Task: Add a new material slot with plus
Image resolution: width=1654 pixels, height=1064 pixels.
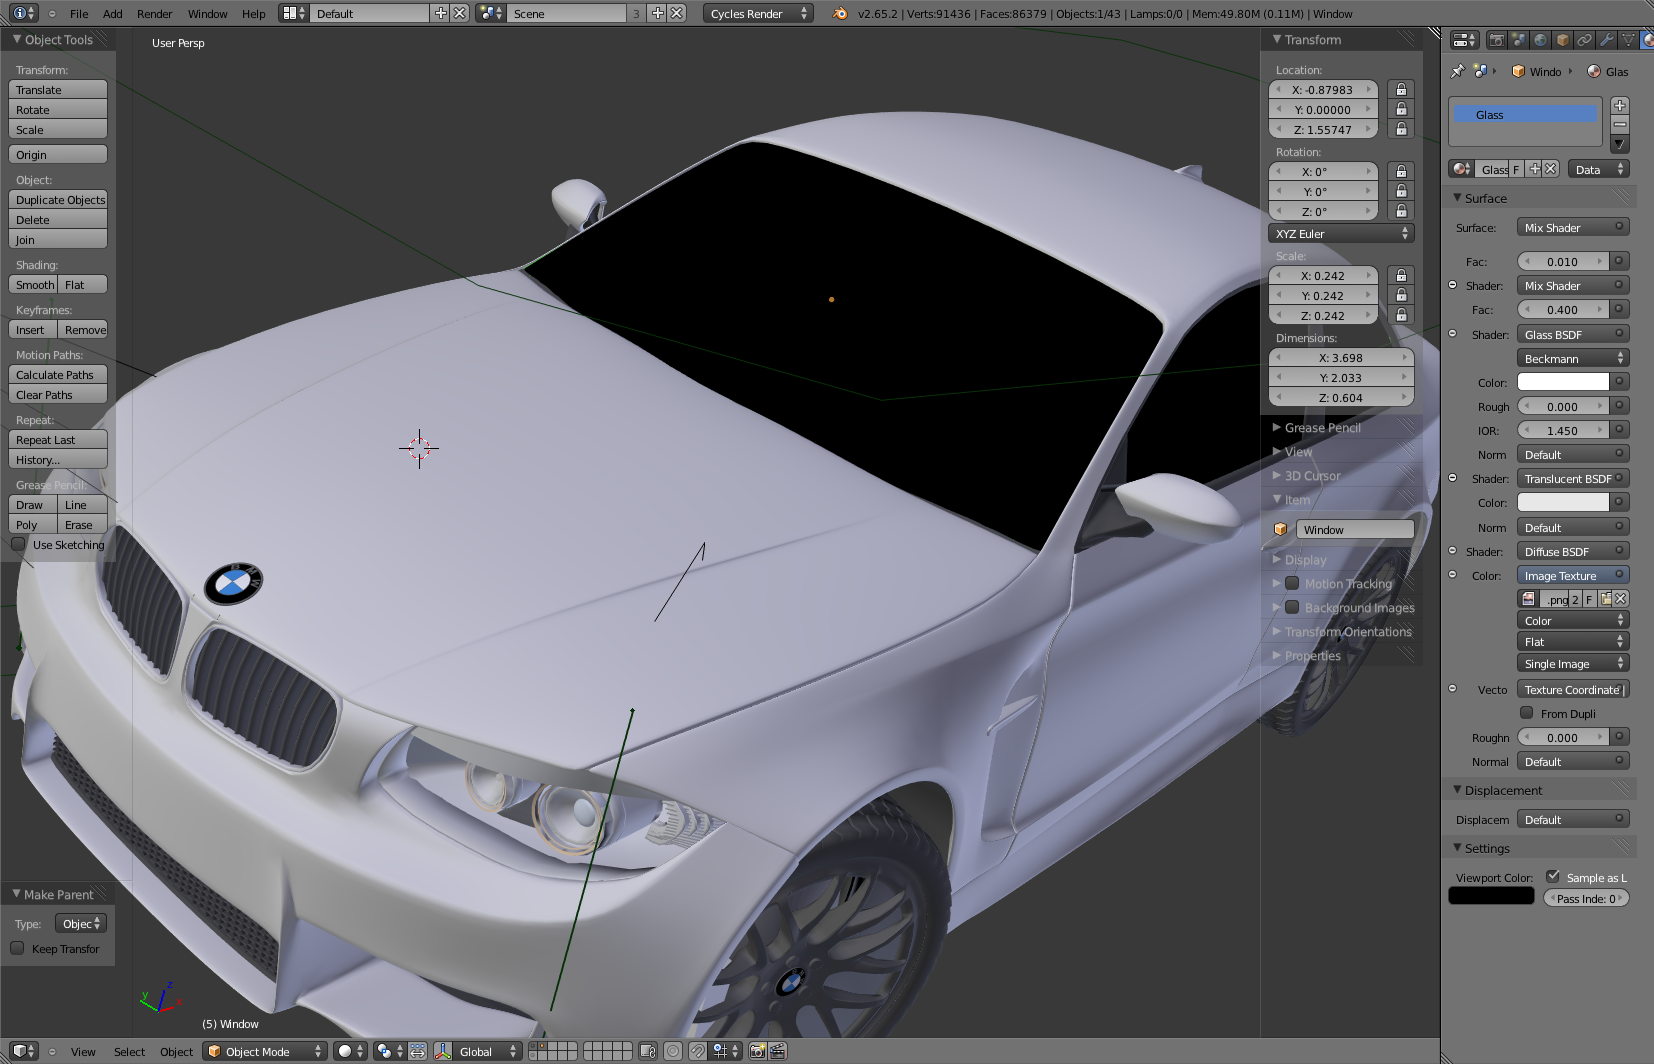Action: 1620,106
